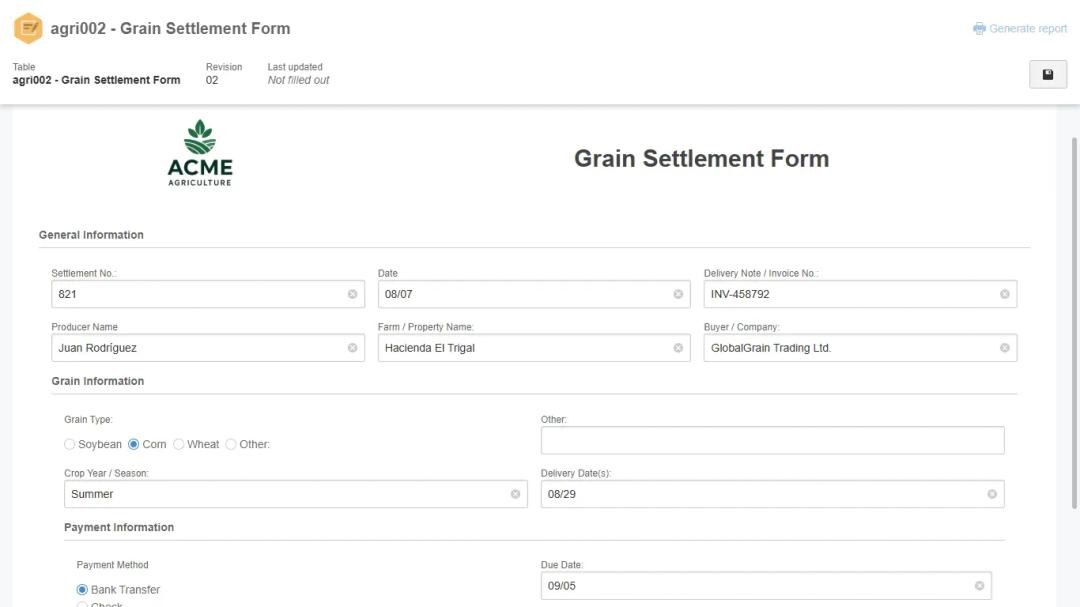Clear the Buyer / Company field value

[1004, 348]
